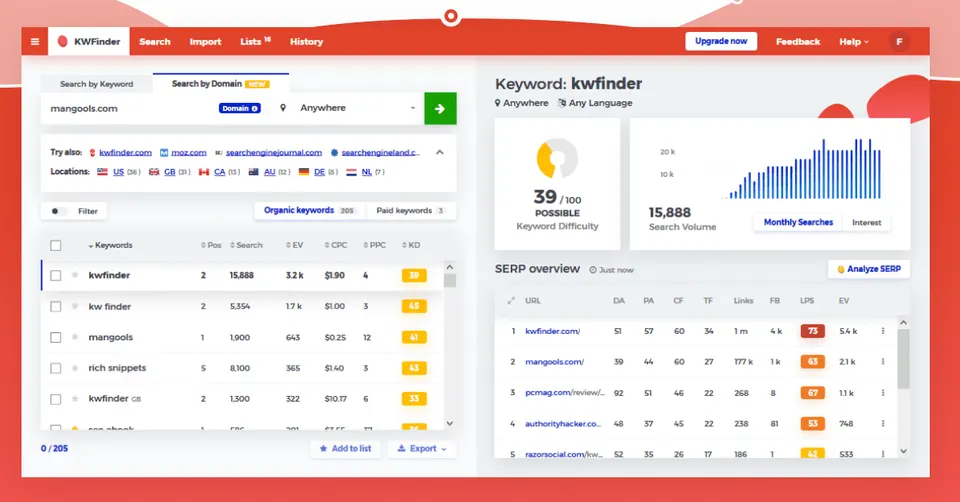Open the hamburger menu icon

point(35,42)
